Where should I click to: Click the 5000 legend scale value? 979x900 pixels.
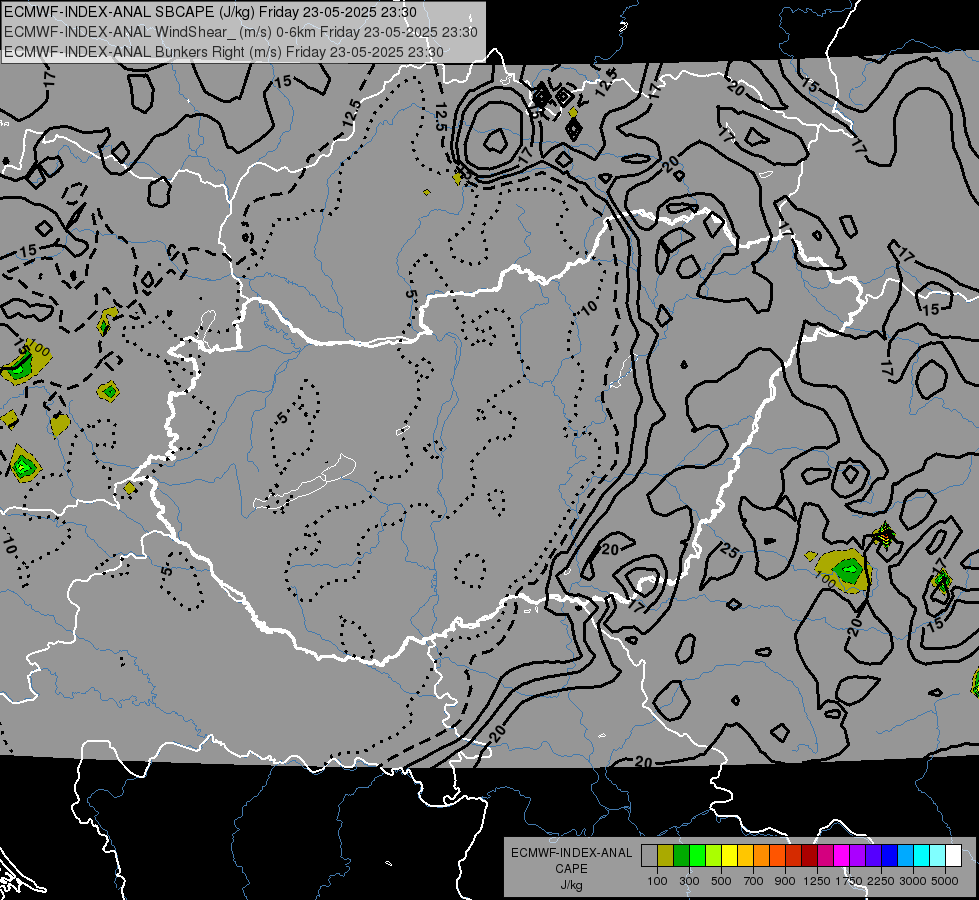(x=945, y=881)
